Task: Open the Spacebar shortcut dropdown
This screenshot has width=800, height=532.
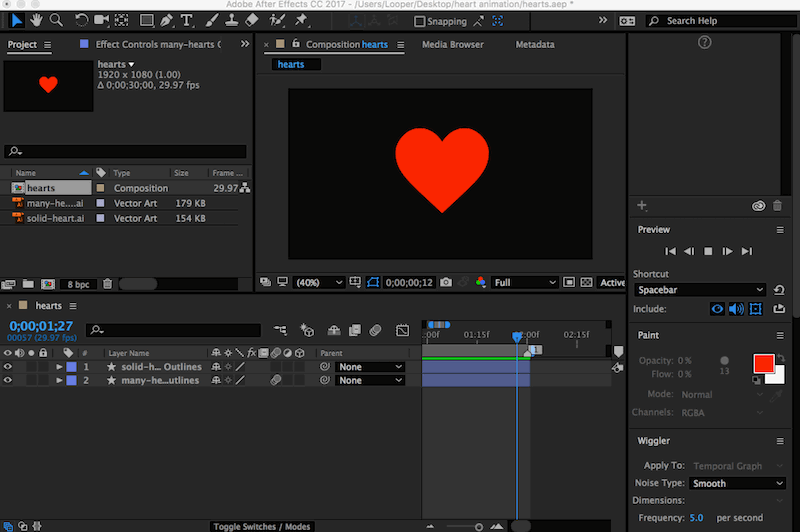Action: tap(700, 290)
